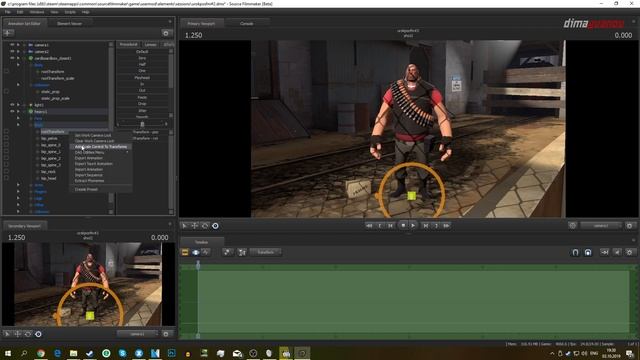This screenshot has height=360, width=640.
Task: Select arrow tool in secondary viewport
Action: (7, 334)
